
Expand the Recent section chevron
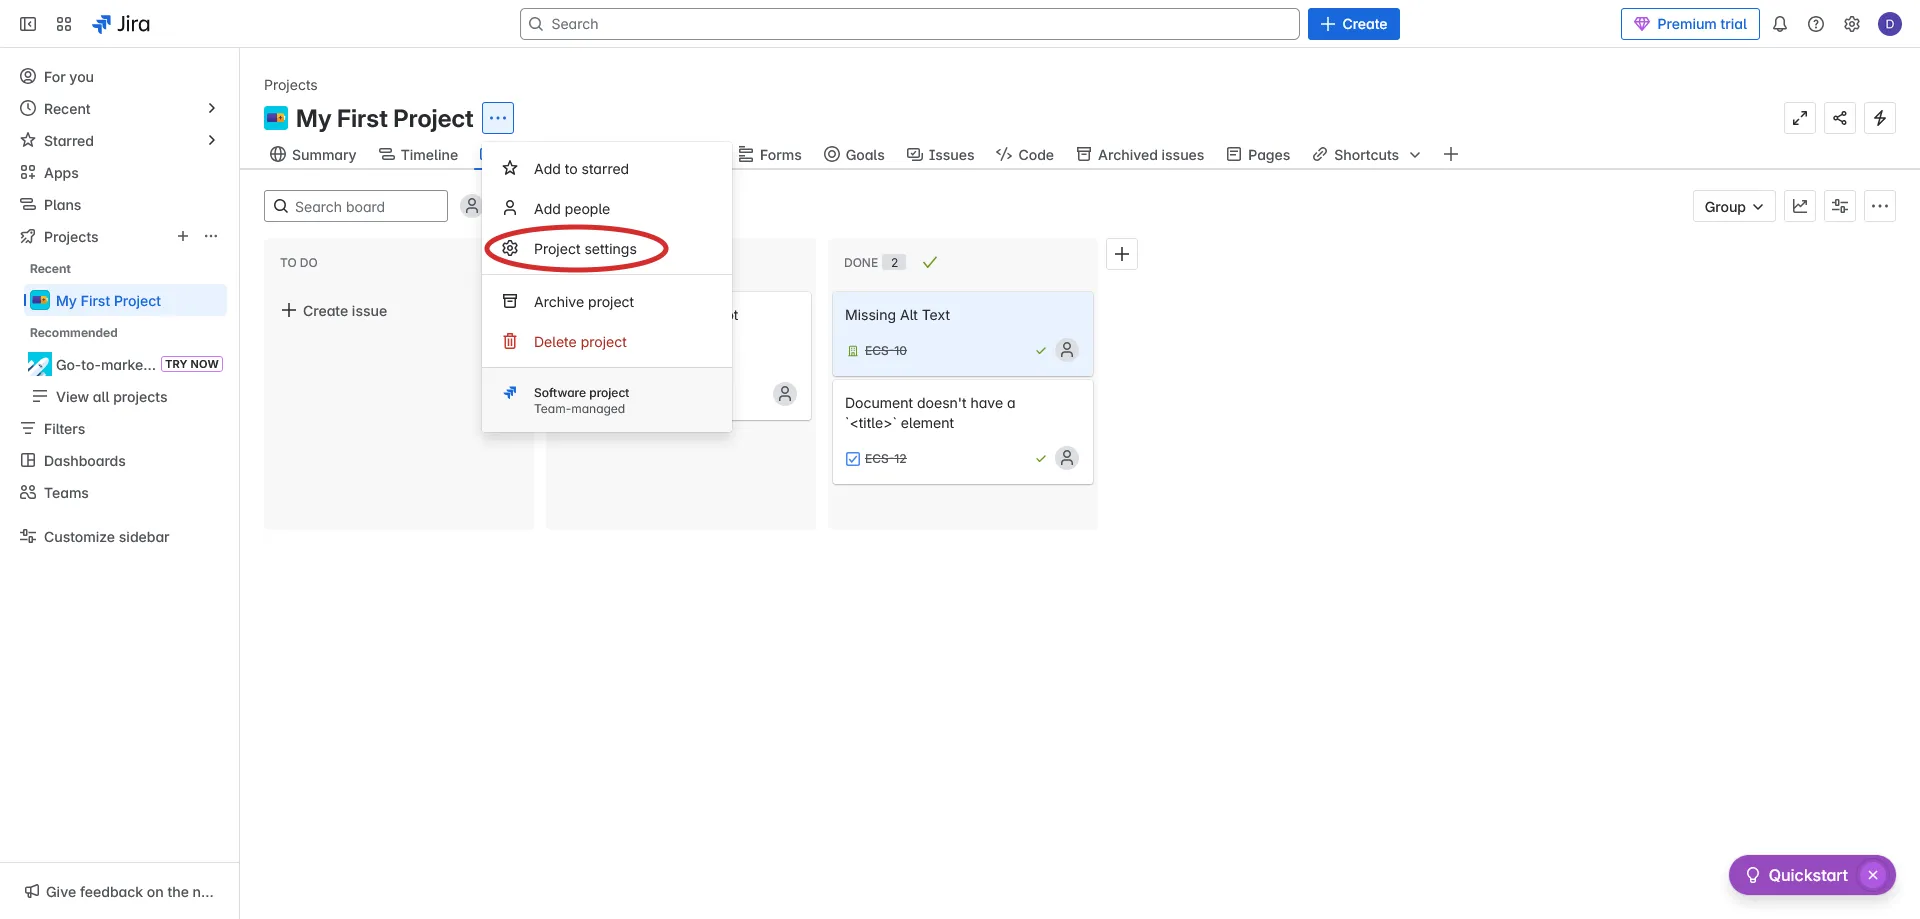pyautogui.click(x=211, y=108)
